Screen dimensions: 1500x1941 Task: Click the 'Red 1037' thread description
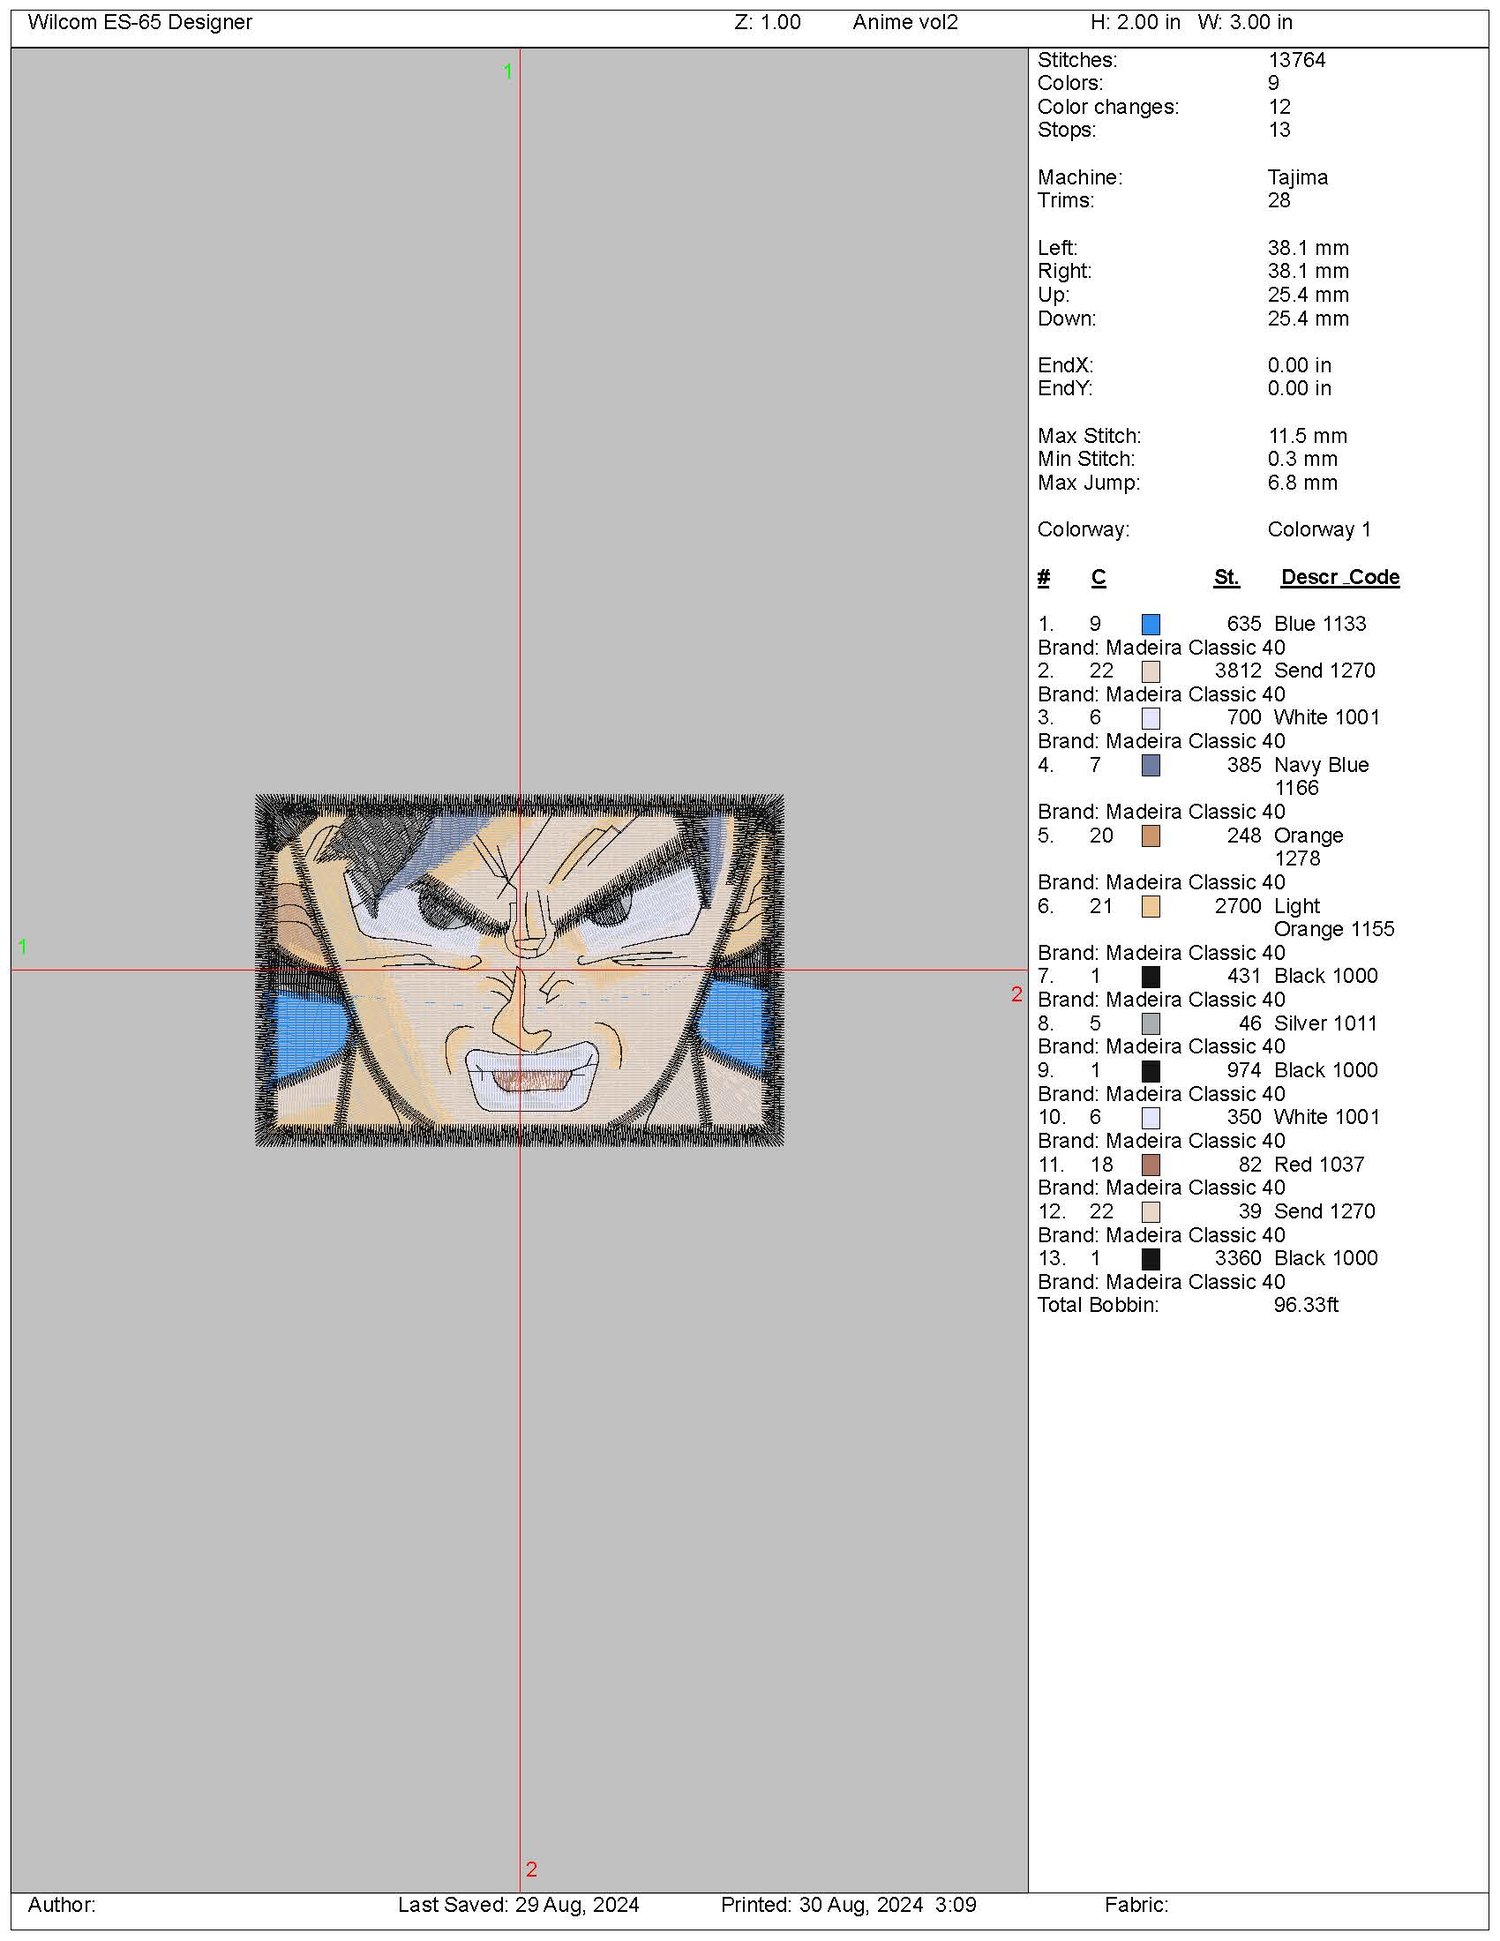(1319, 1165)
